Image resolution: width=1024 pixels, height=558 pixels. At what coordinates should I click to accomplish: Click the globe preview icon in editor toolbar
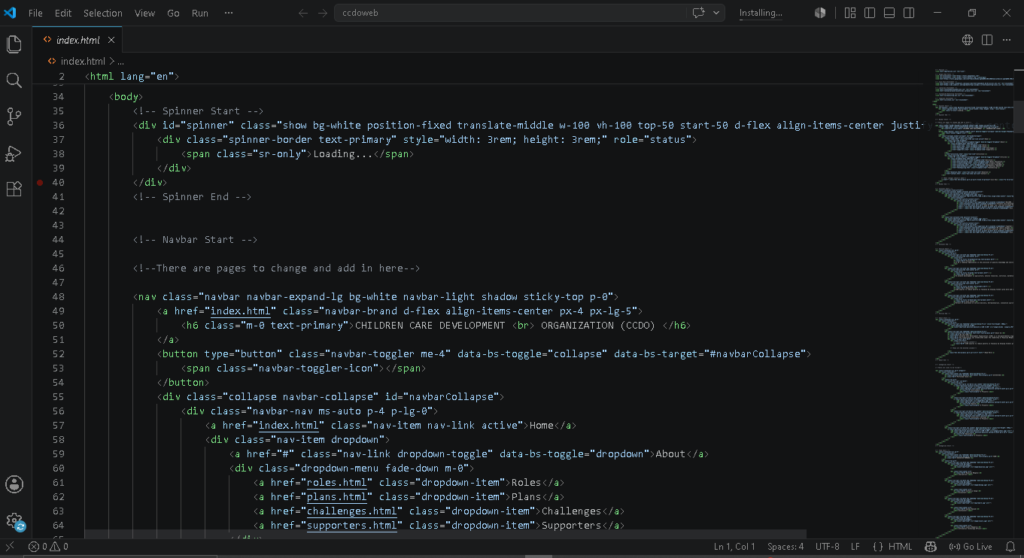tap(967, 40)
